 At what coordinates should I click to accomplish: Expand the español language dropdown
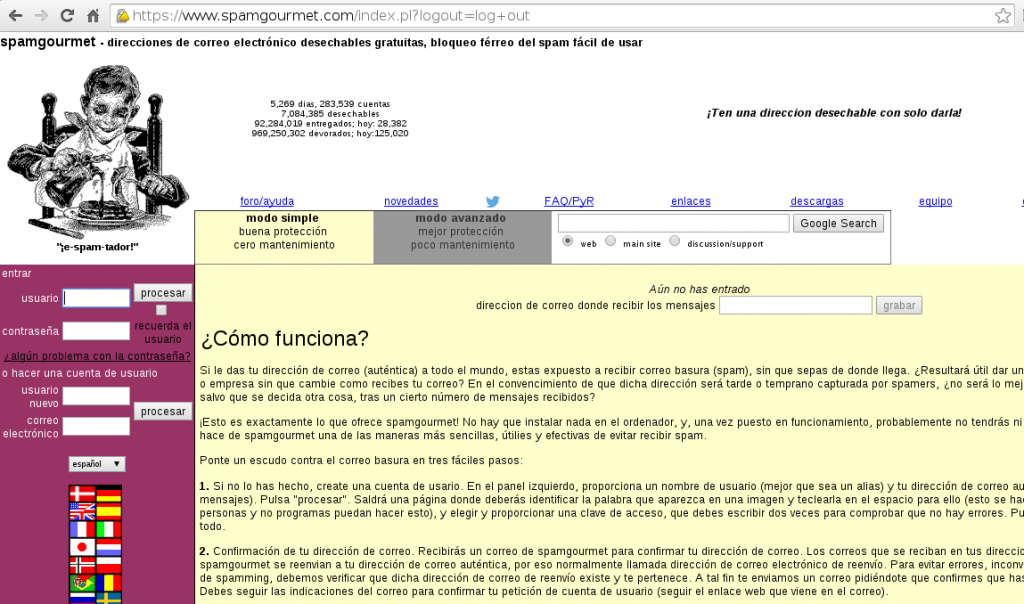tap(97, 464)
